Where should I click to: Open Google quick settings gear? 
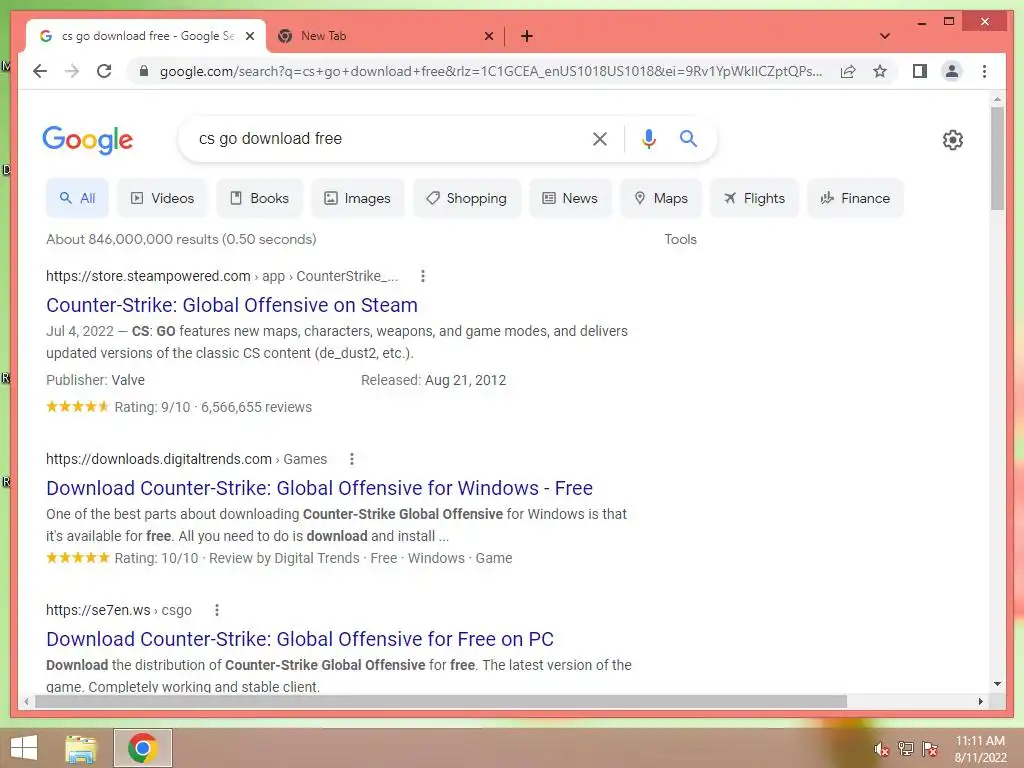click(953, 140)
